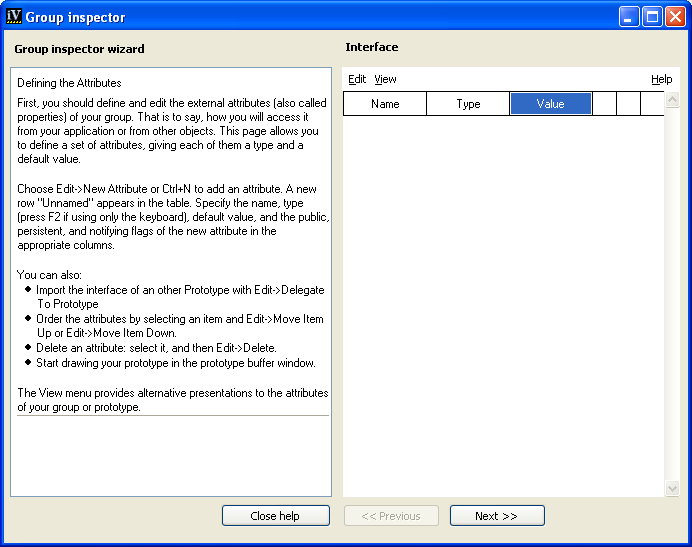This screenshot has width=692, height=547.
Task: Select the Type column header
Action: coord(468,104)
